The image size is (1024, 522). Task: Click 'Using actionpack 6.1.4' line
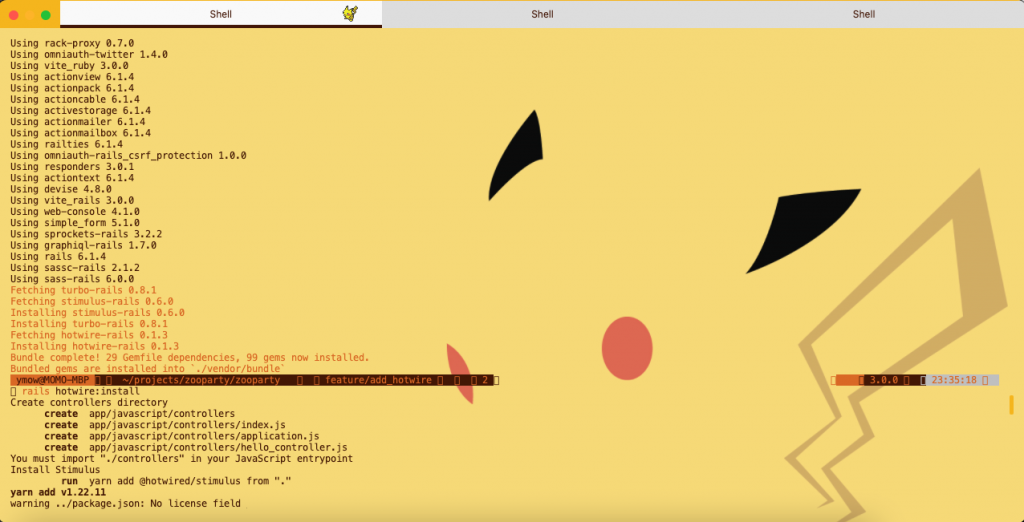point(72,88)
